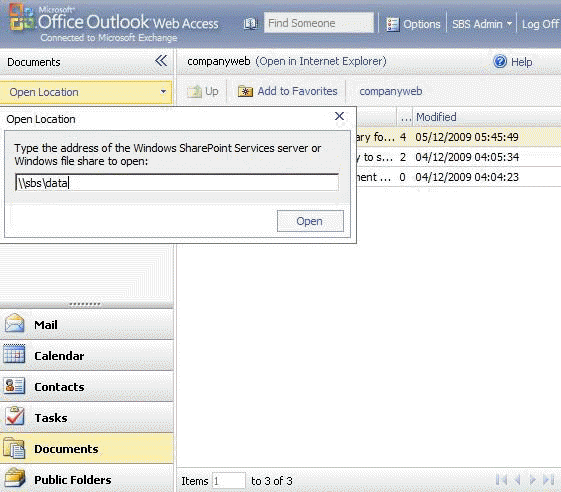Image resolution: width=561 pixels, height=492 pixels.
Task: Click the navigation pane resize grip dots
Action: tap(85, 305)
